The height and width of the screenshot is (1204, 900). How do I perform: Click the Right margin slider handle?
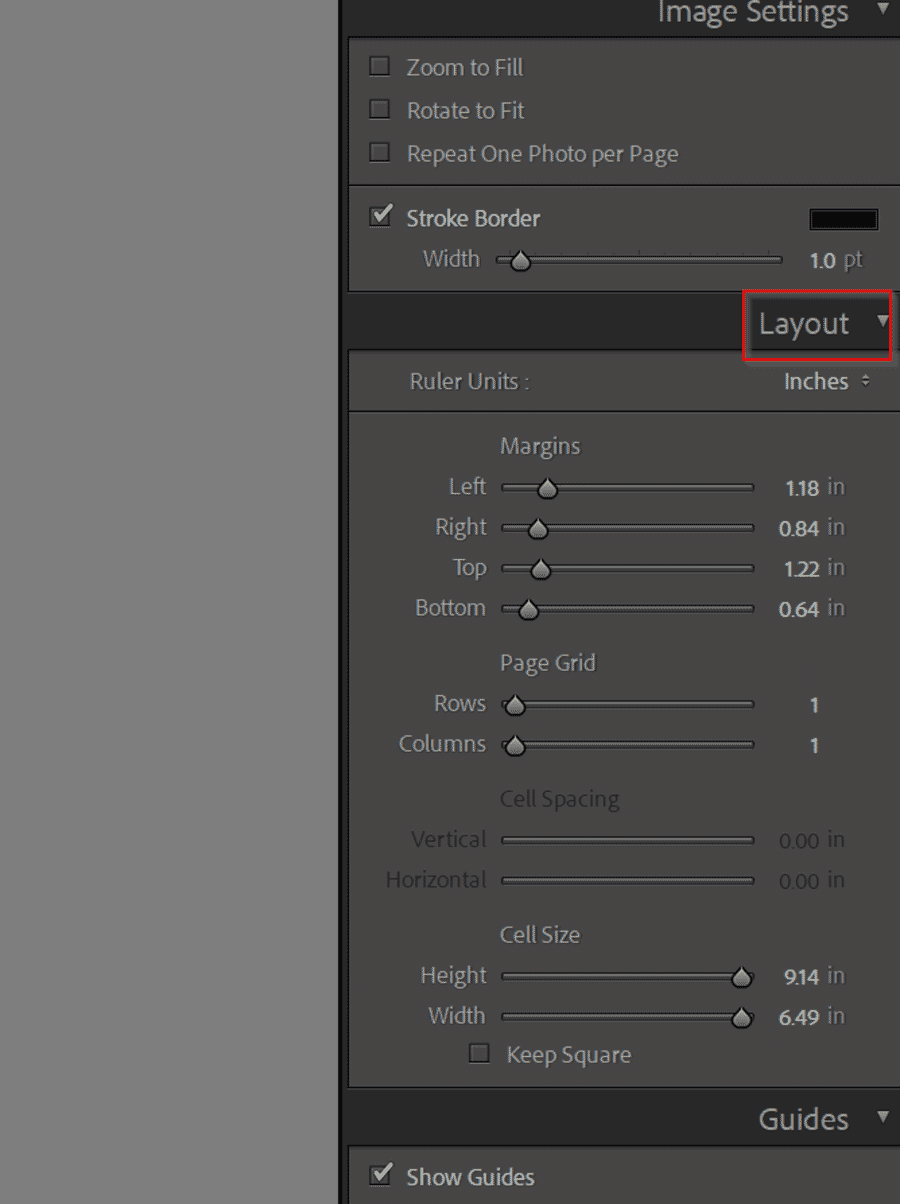point(537,529)
